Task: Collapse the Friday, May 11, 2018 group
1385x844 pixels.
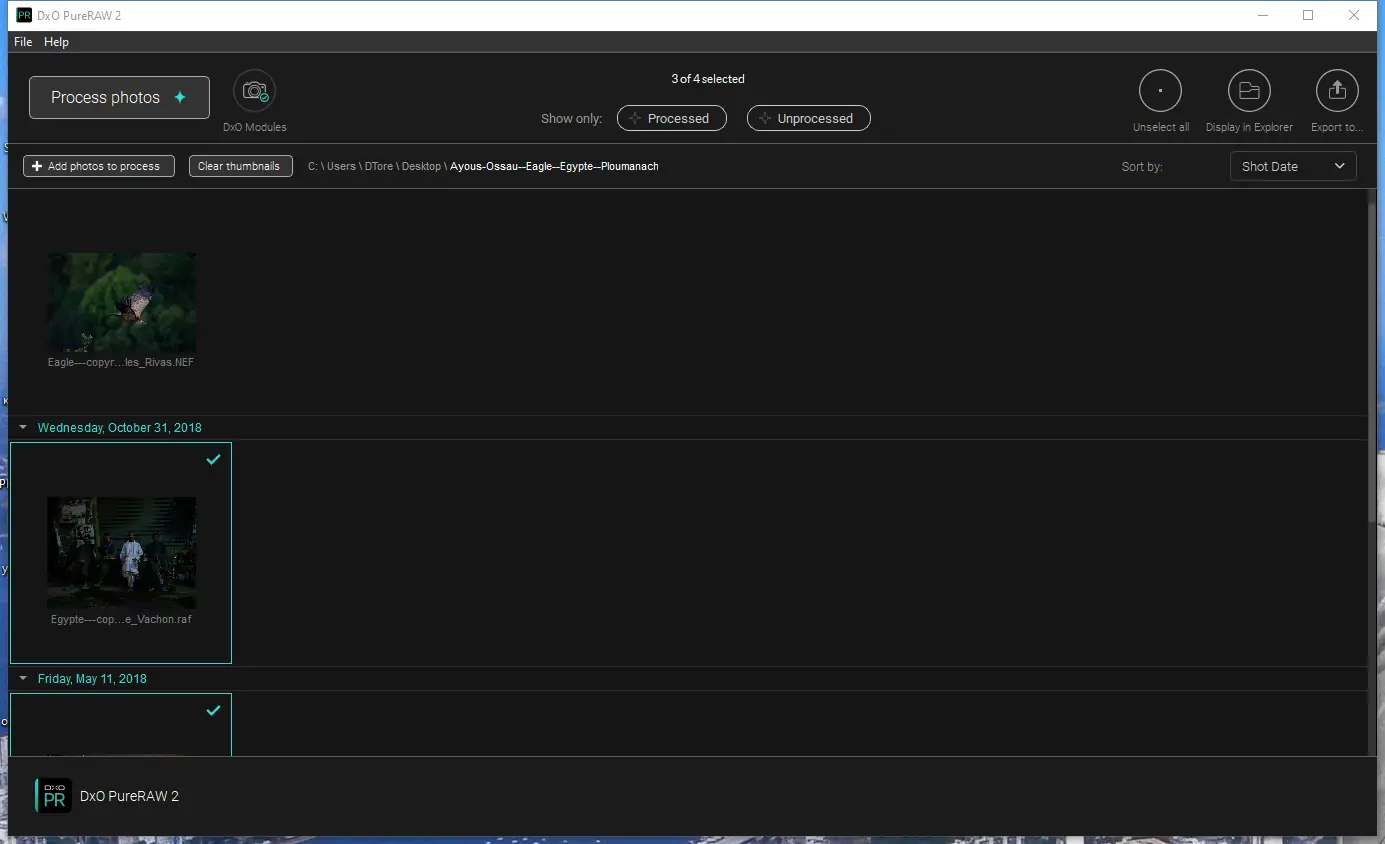Action: click(23, 678)
